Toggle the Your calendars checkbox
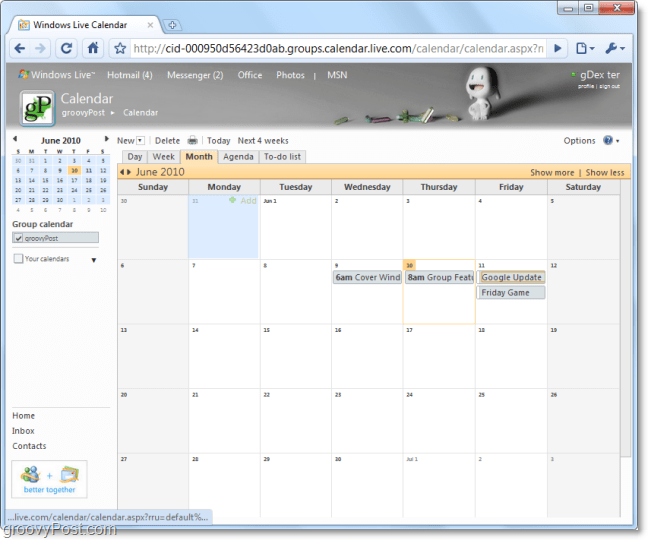This screenshot has width=648, height=540. [18, 259]
